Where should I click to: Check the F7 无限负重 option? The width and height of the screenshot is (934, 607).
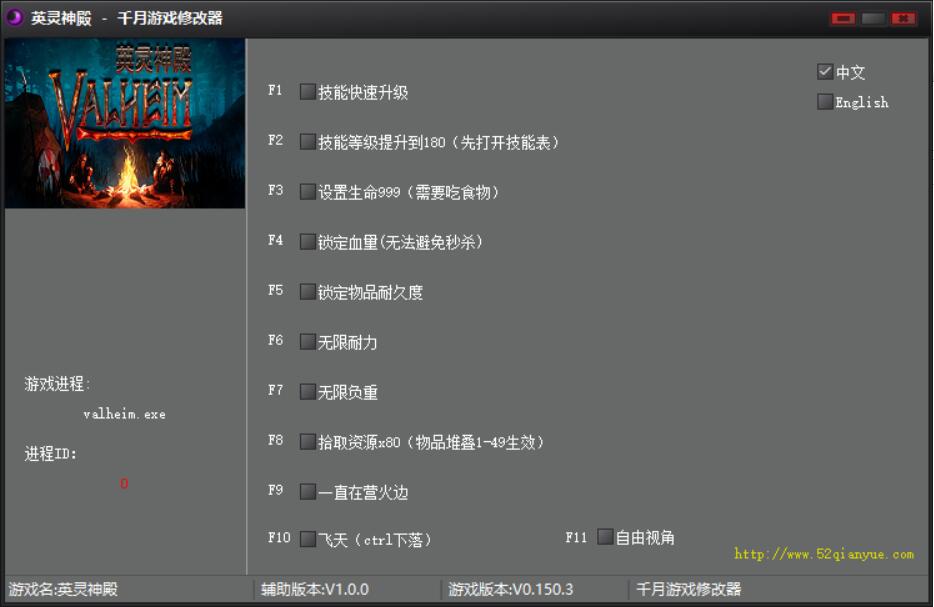(x=308, y=392)
